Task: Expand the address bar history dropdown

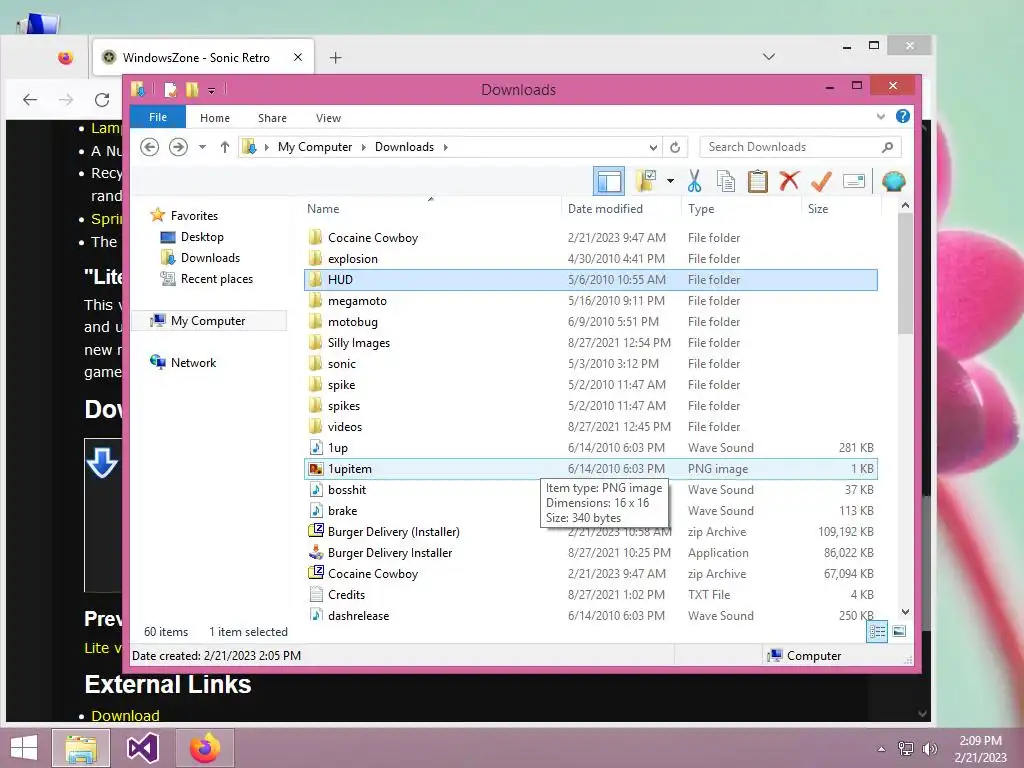Action: click(653, 148)
